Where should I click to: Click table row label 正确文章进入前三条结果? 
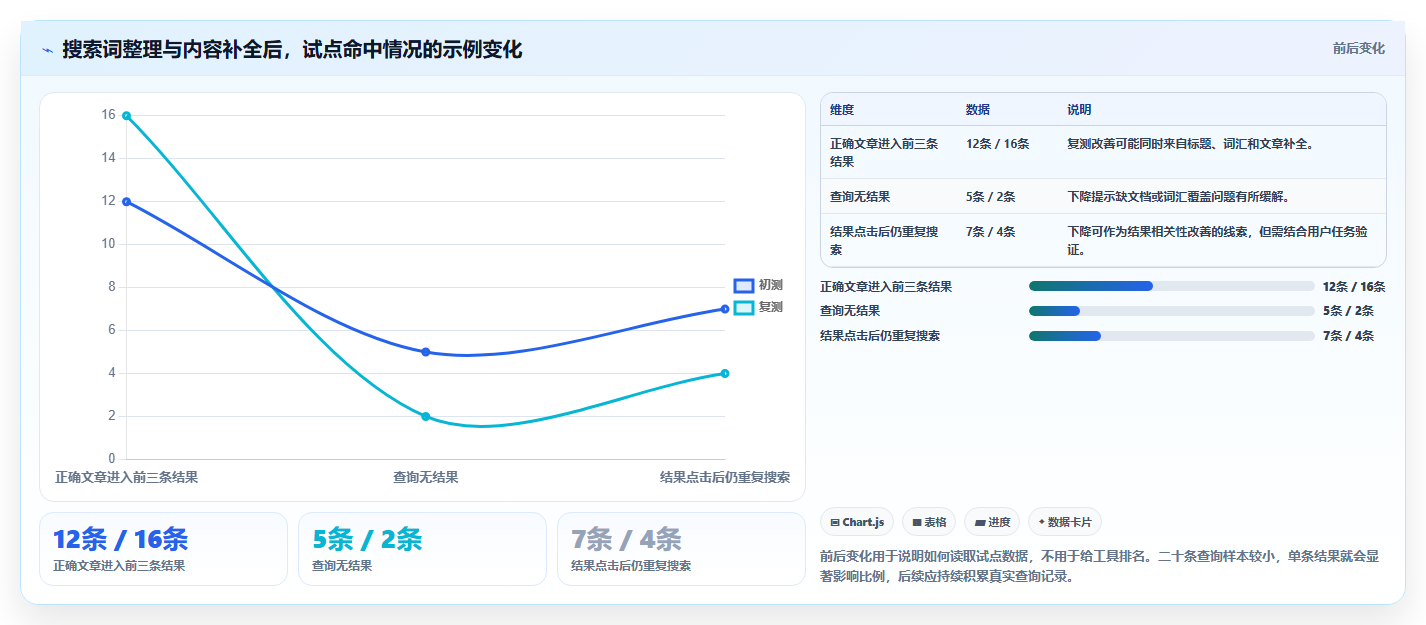click(x=884, y=152)
